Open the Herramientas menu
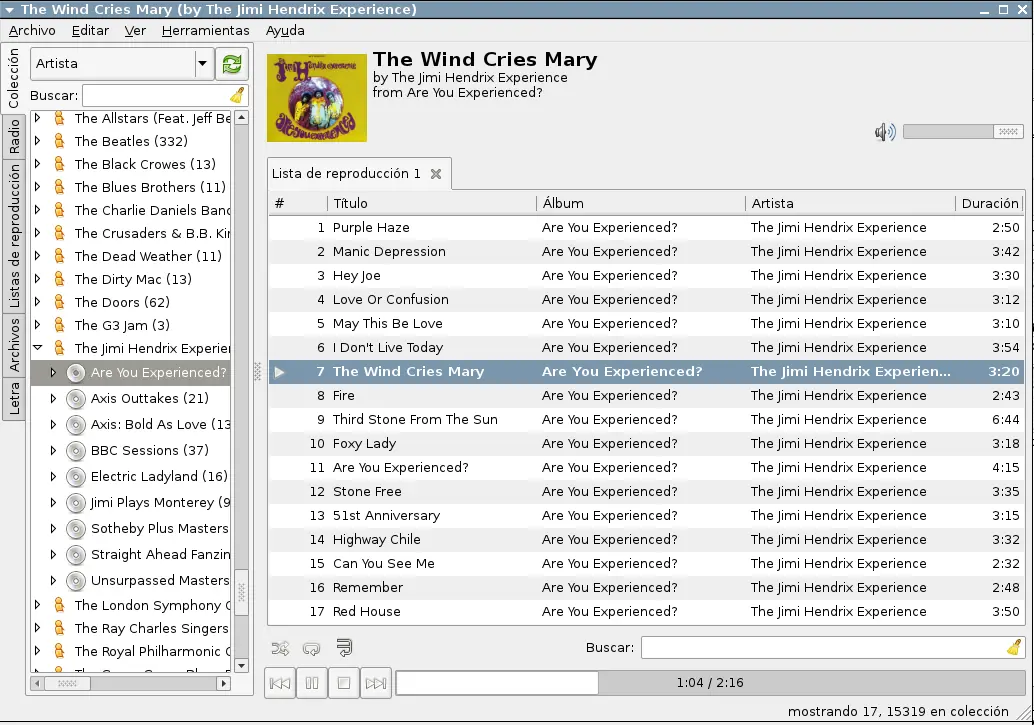This screenshot has width=1034, height=725. [206, 30]
